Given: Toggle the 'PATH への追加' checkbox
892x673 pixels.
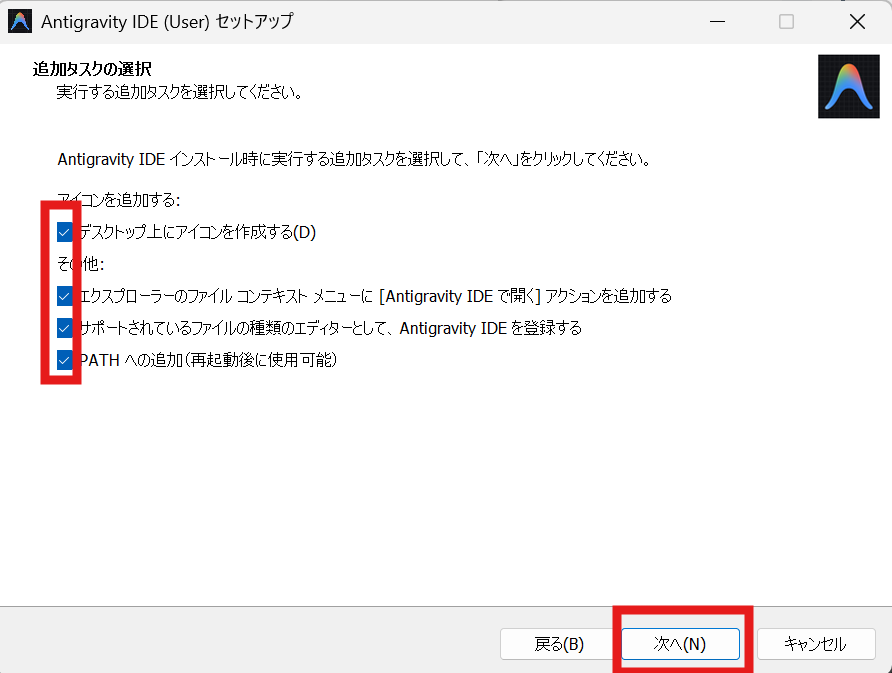Looking at the screenshot, I should pyautogui.click(x=64, y=360).
